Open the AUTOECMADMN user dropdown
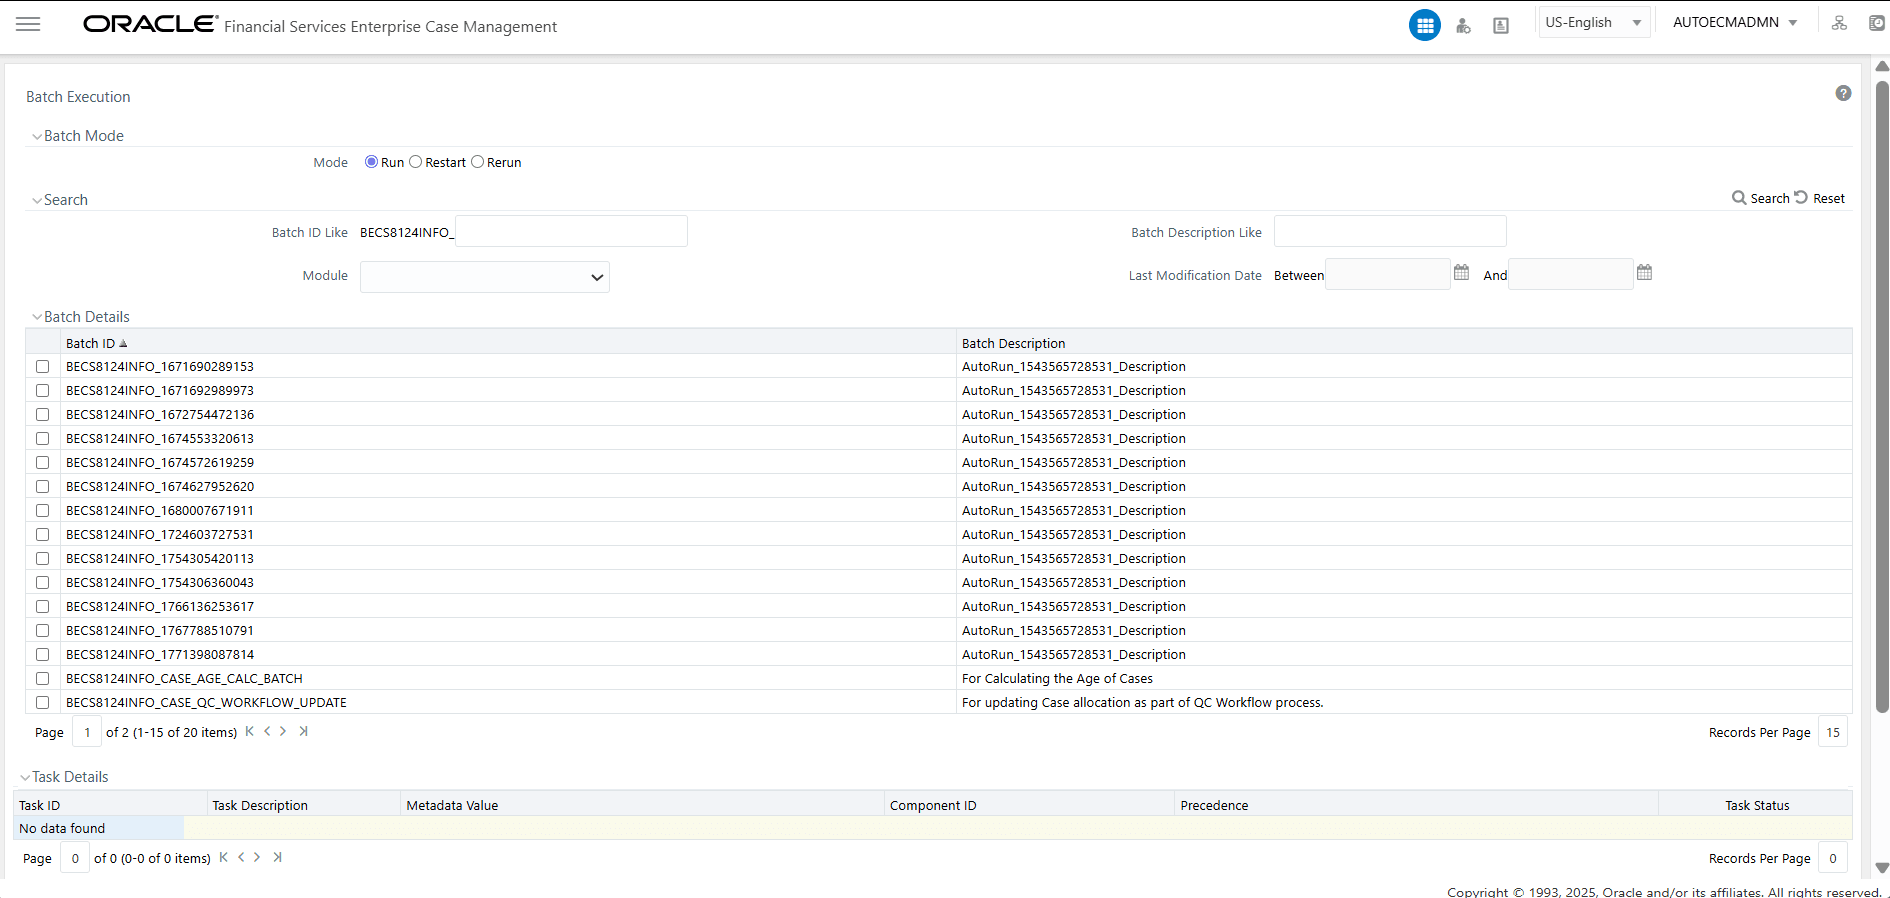The height and width of the screenshot is (898, 1890). pos(1735,22)
